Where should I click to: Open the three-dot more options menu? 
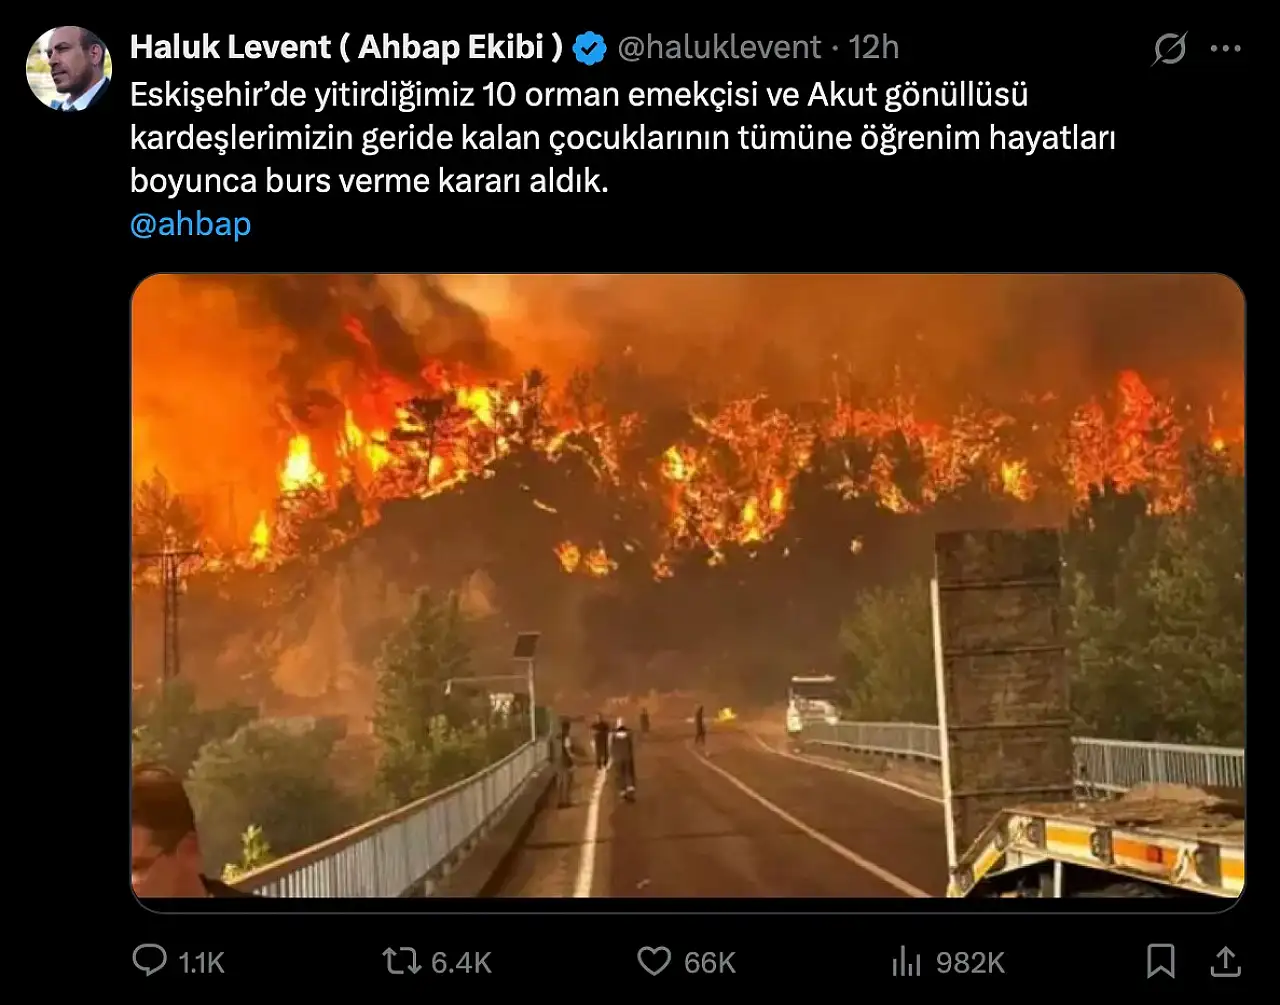(x=1226, y=48)
